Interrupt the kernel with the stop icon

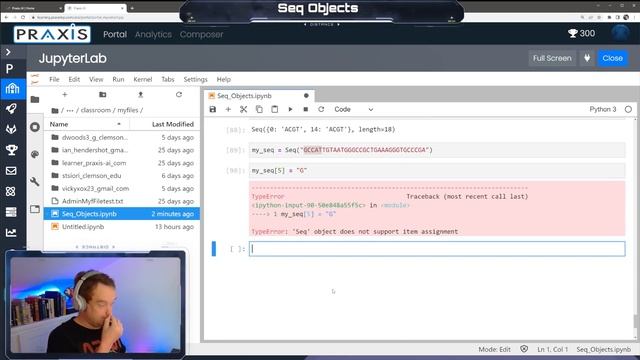click(x=306, y=109)
